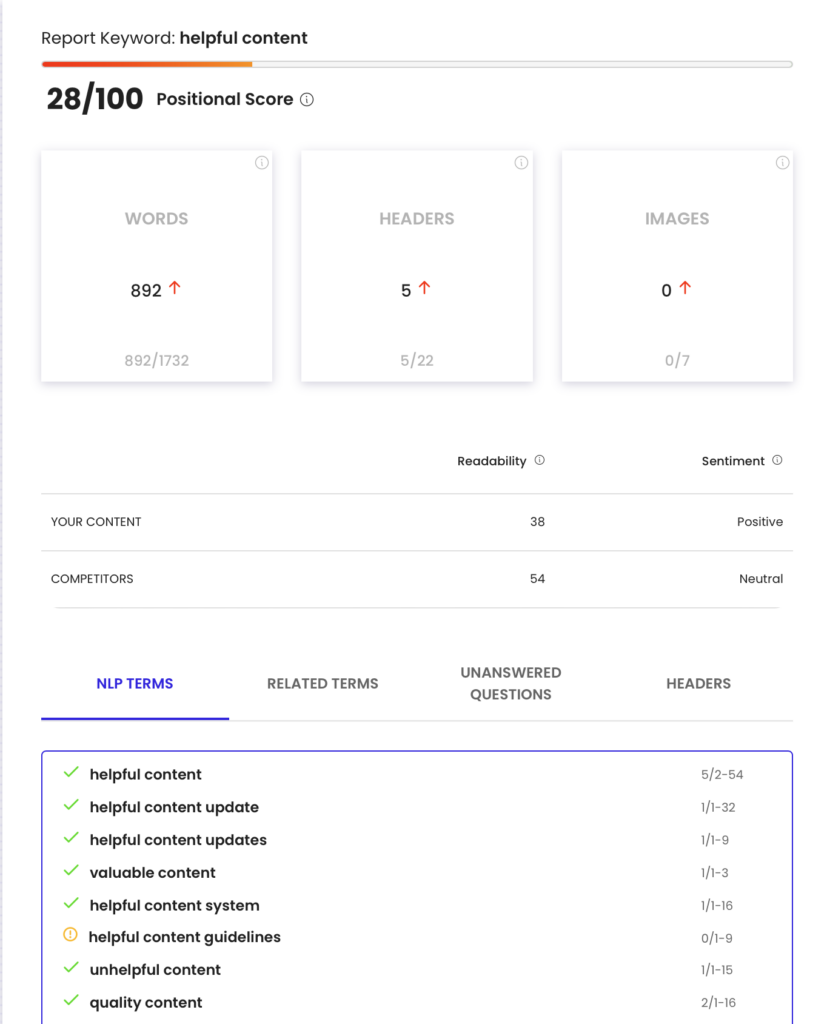Click red up arrow beside 892 words
Screen dimensions: 827x1024
[175, 288]
